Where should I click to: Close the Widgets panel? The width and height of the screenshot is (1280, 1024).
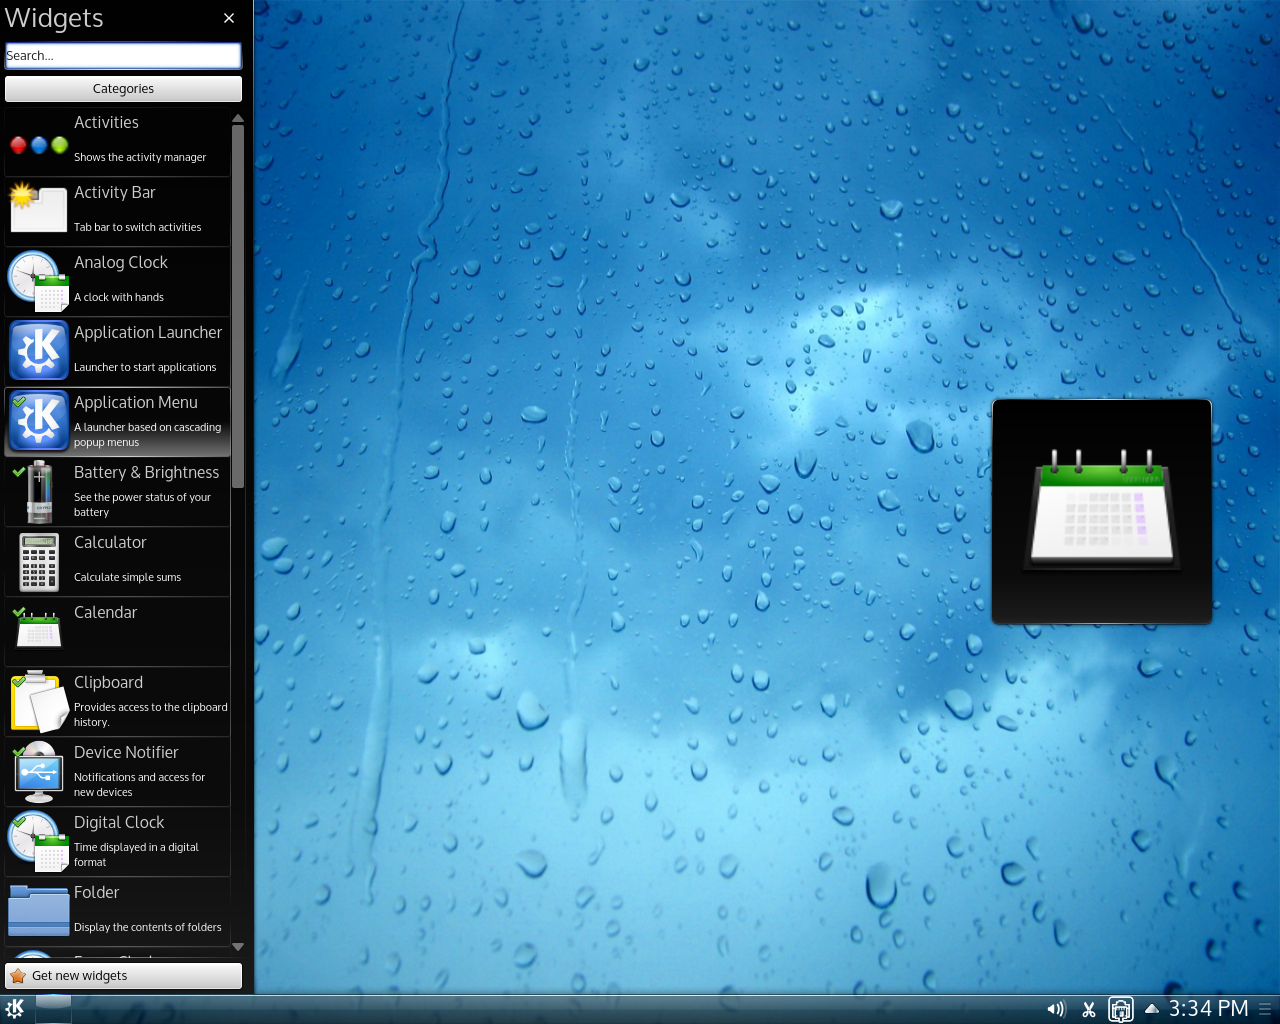pyautogui.click(x=229, y=18)
